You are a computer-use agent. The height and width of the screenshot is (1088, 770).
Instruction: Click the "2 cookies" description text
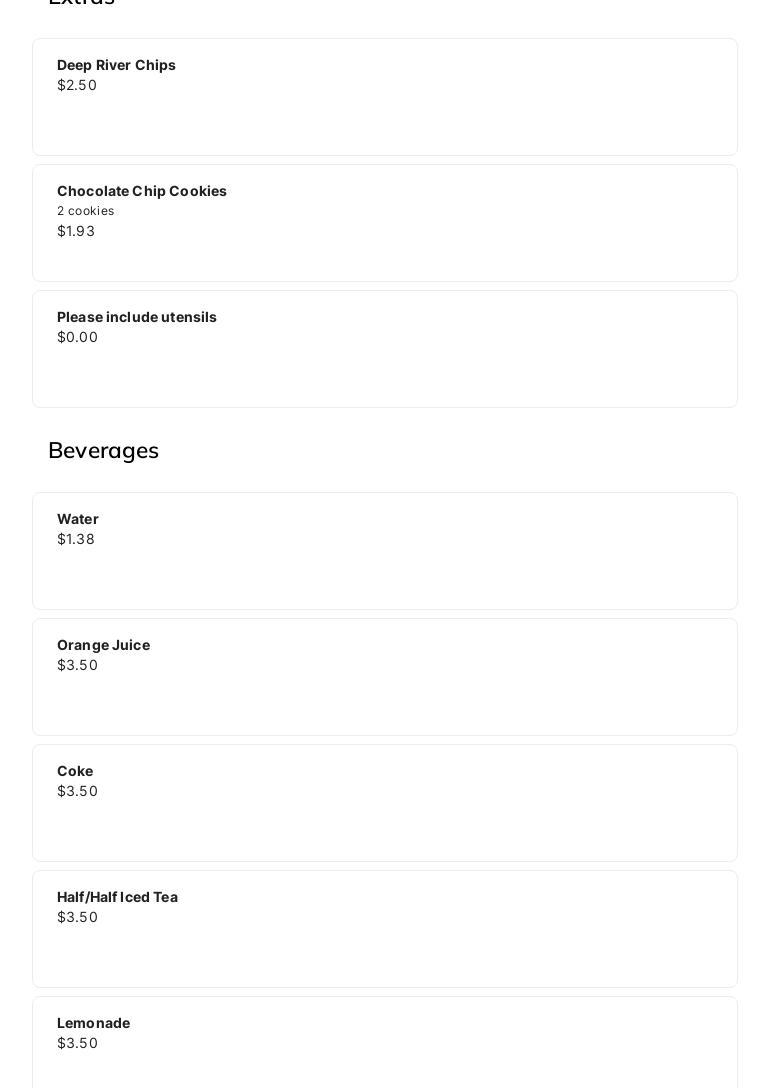tap(86, 211)
